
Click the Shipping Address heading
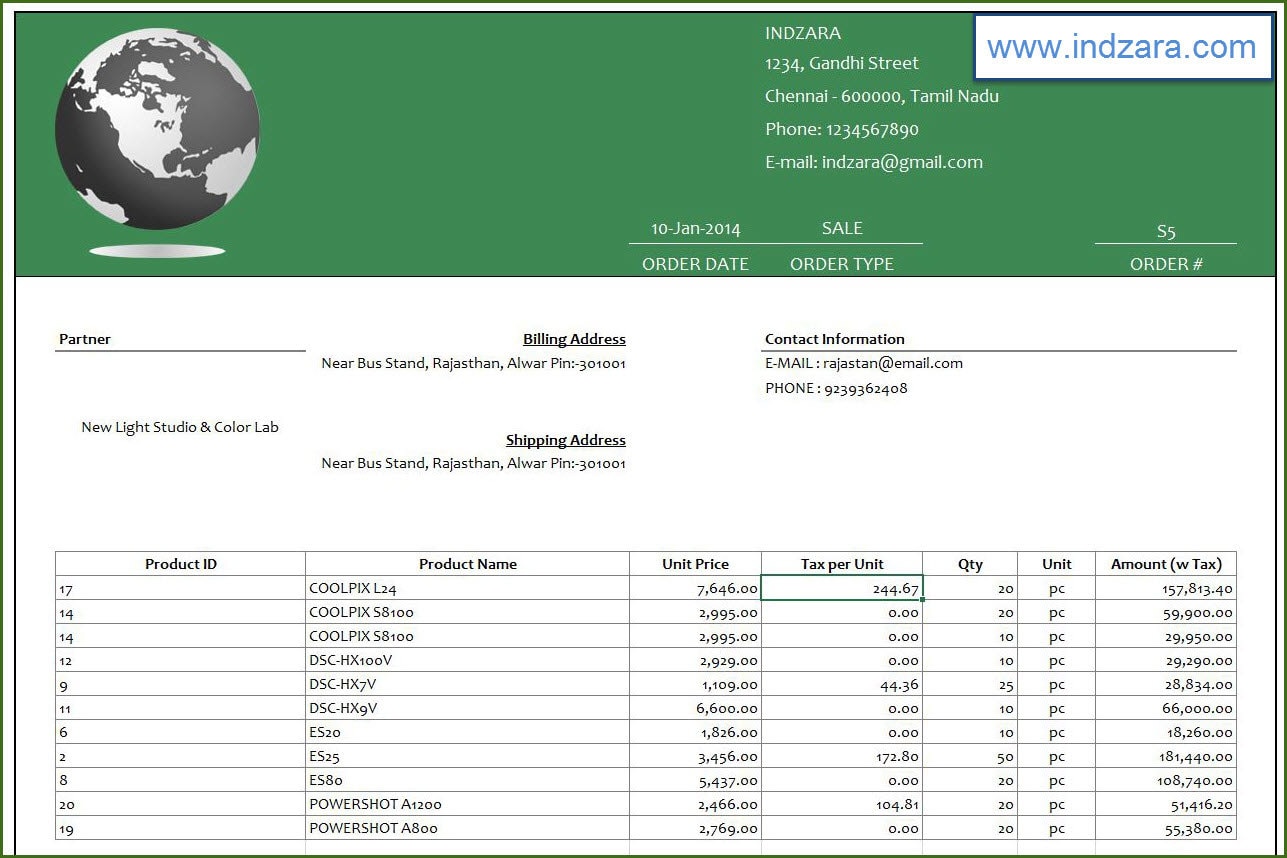[565, 439]
